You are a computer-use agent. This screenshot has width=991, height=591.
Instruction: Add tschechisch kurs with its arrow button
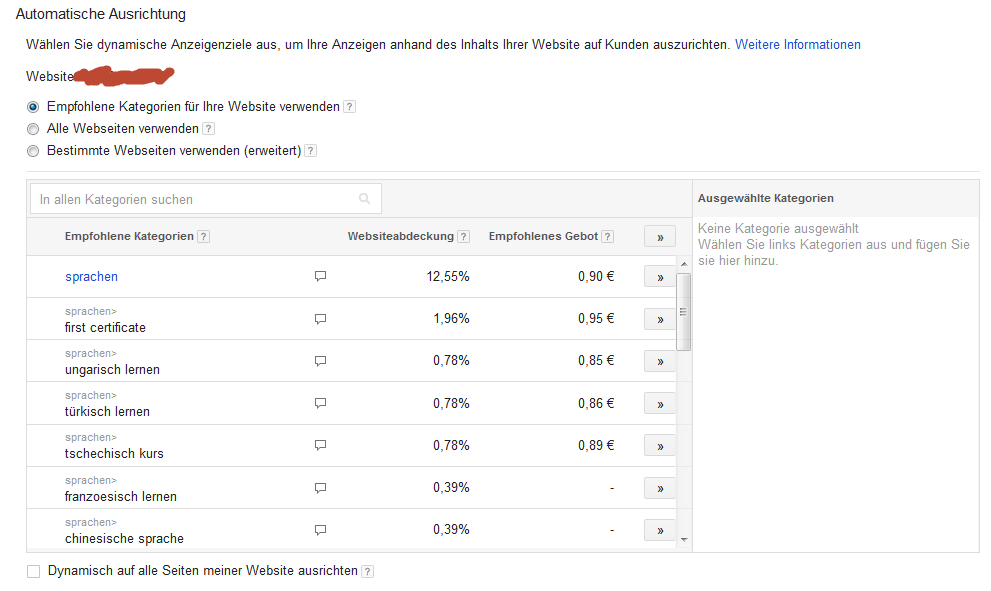click(660, 446)
